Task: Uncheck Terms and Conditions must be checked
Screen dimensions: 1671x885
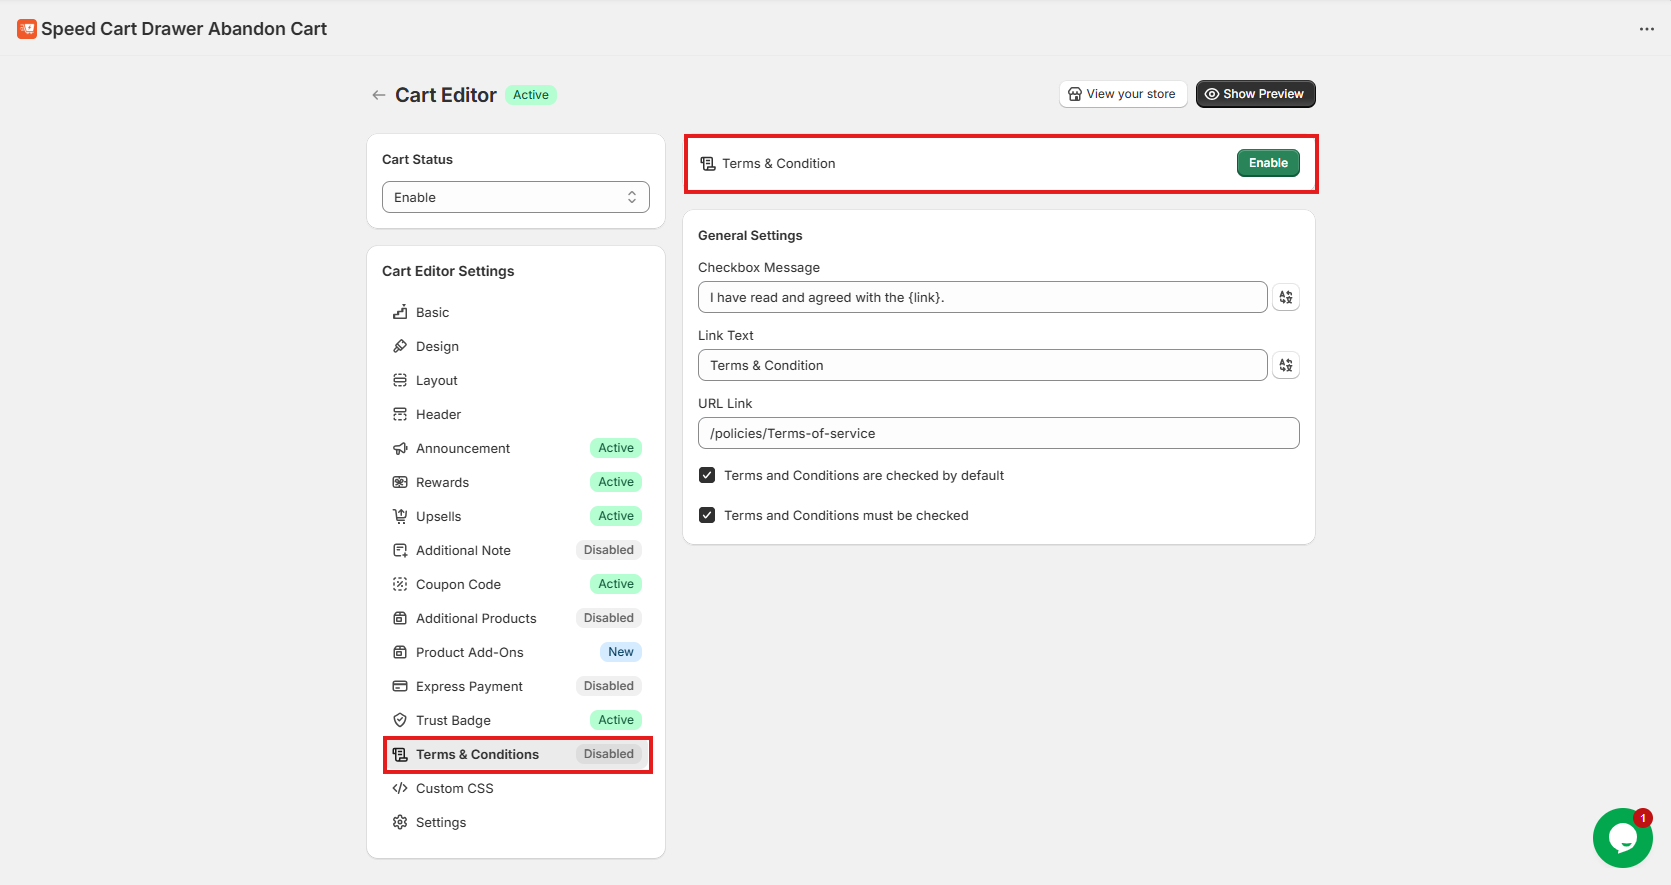Action: [x=707, y=515]
